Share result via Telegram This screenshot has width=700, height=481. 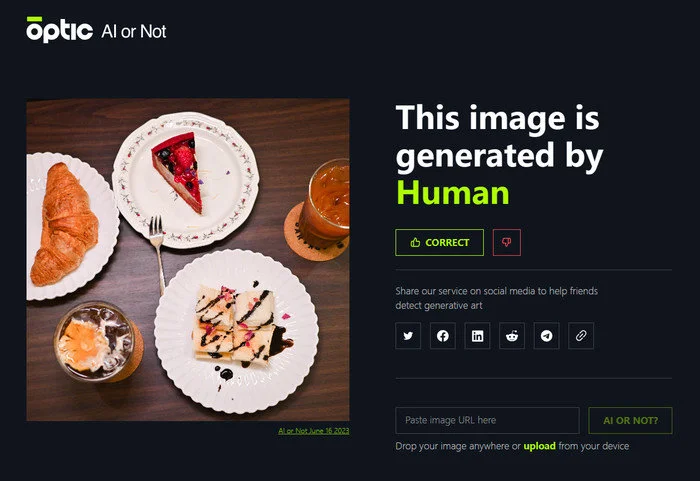pyautogui.click(x=546, y=335)
